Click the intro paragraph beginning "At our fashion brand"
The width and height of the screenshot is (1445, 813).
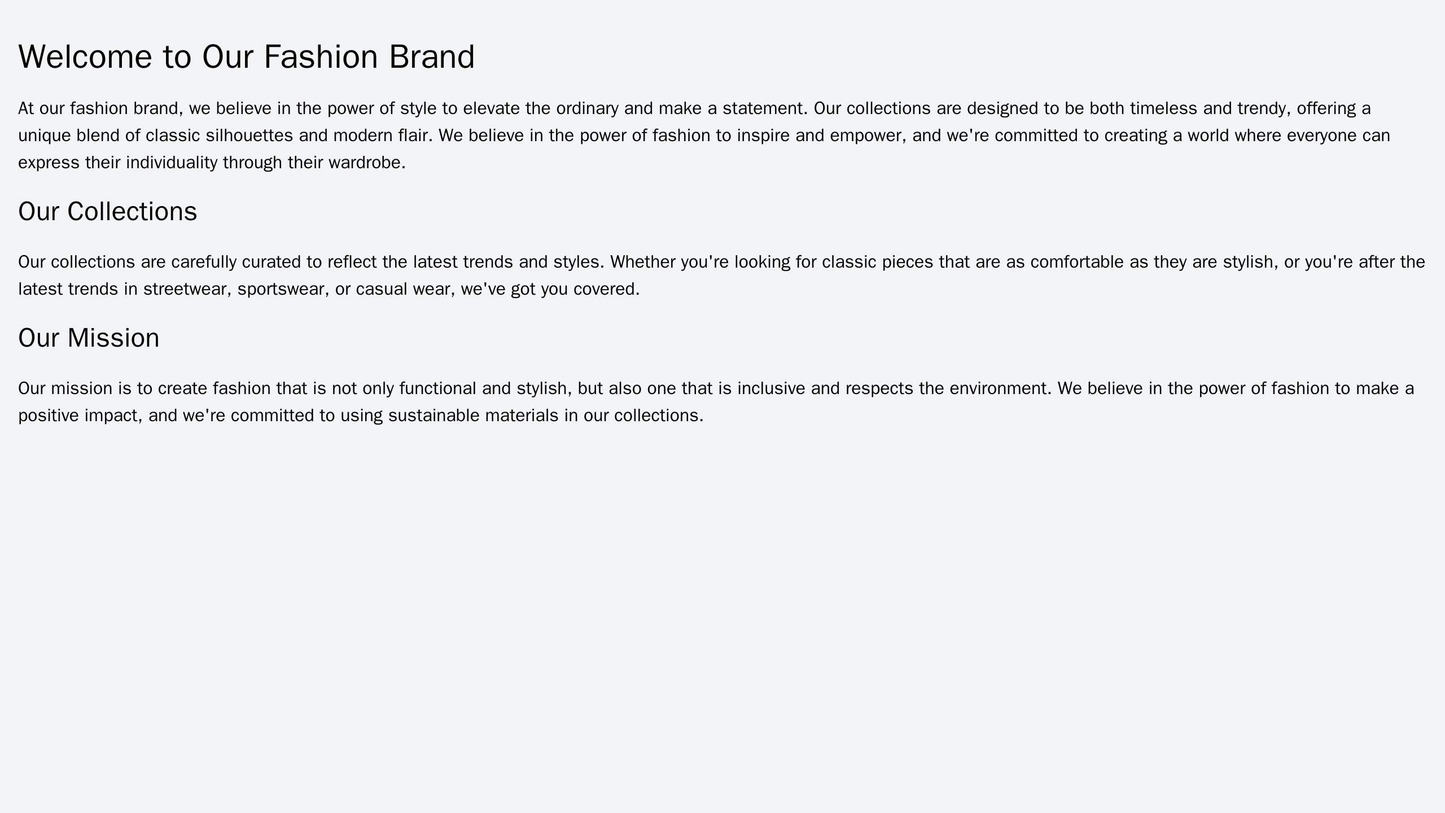[x=700, y=135]
